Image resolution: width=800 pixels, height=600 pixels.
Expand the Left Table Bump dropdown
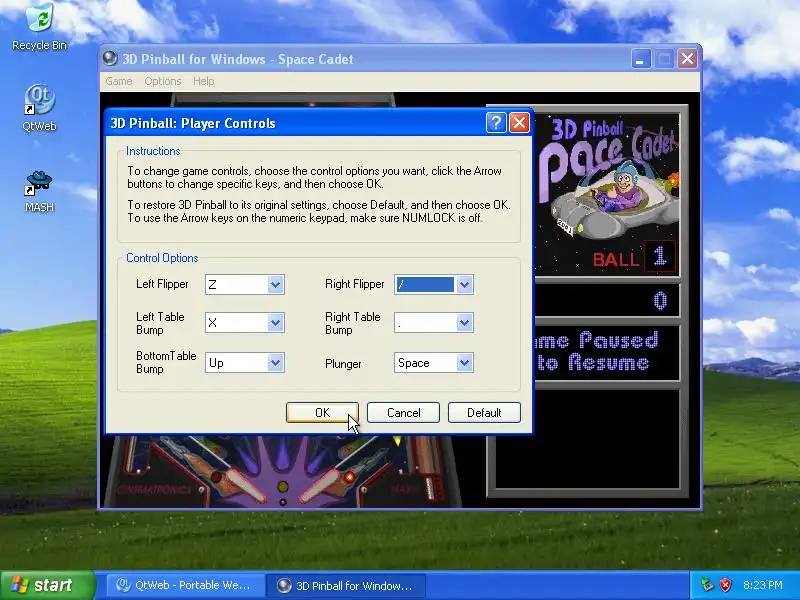coord(275,323)
